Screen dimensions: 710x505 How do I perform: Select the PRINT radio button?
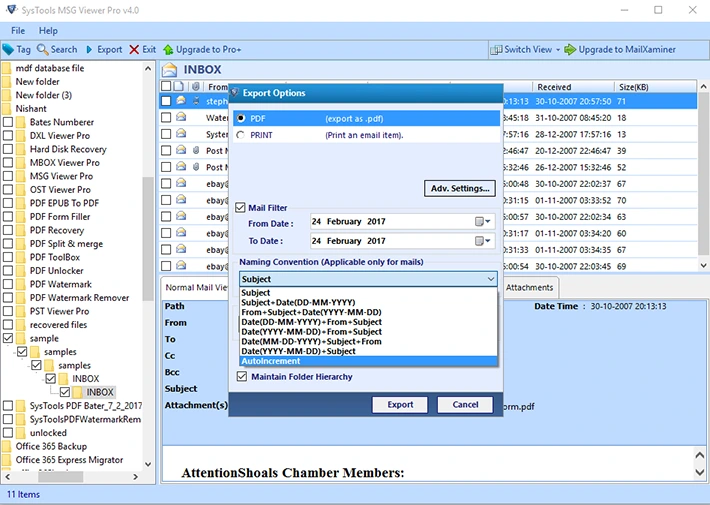[240, 135]
